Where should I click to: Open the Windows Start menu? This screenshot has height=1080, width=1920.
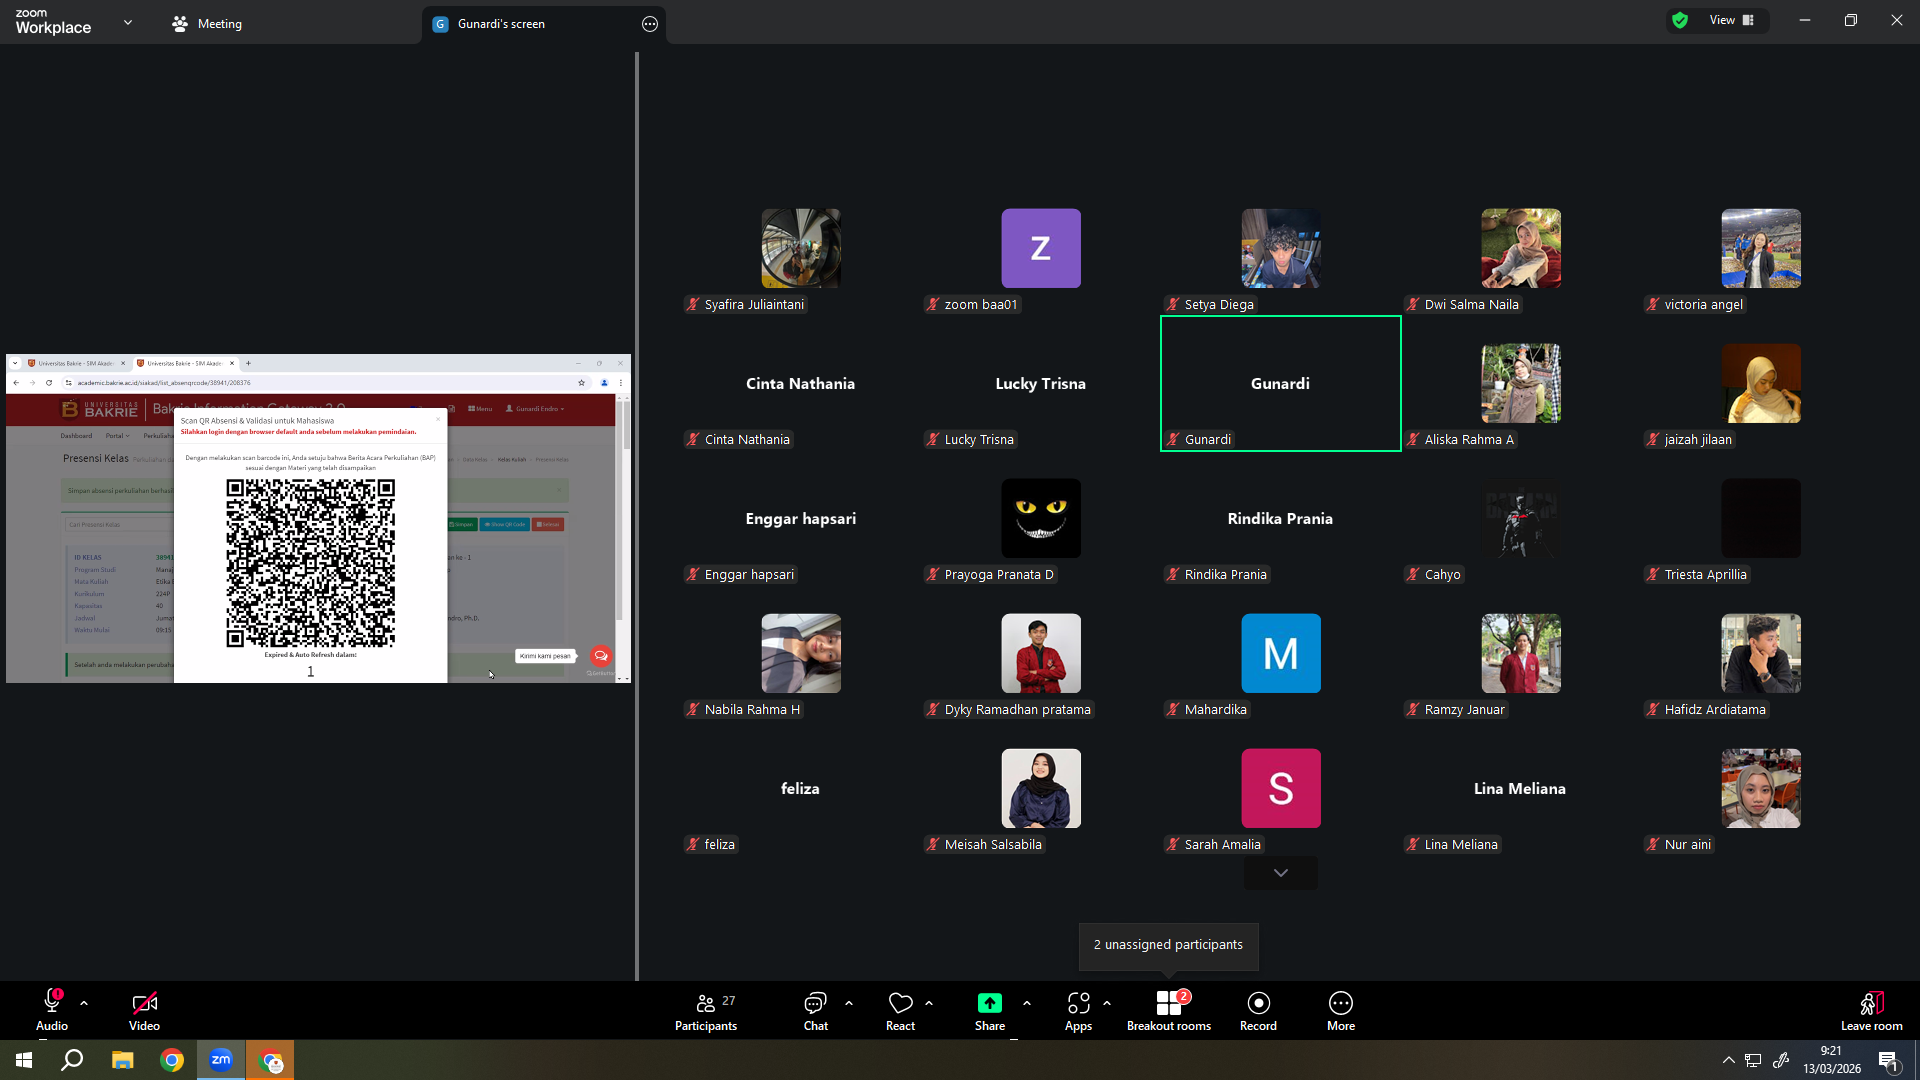pos(24,1060)
